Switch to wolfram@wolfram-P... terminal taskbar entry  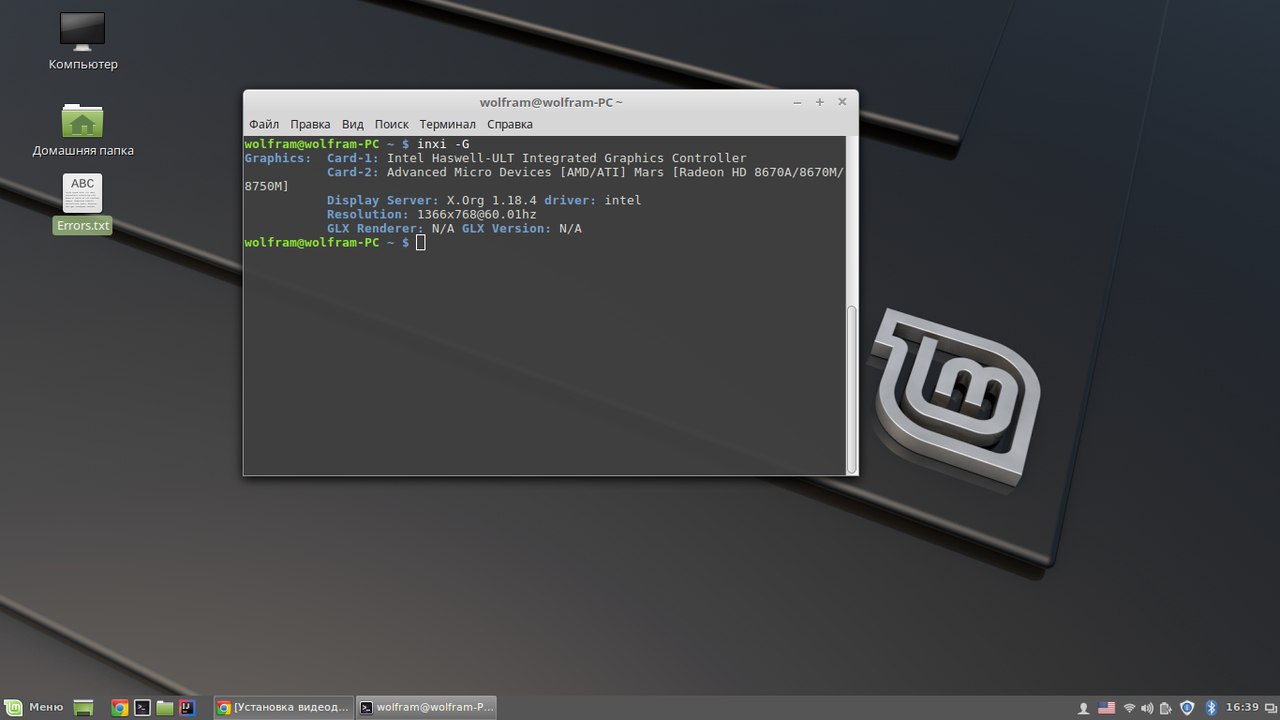coord(427,707)
